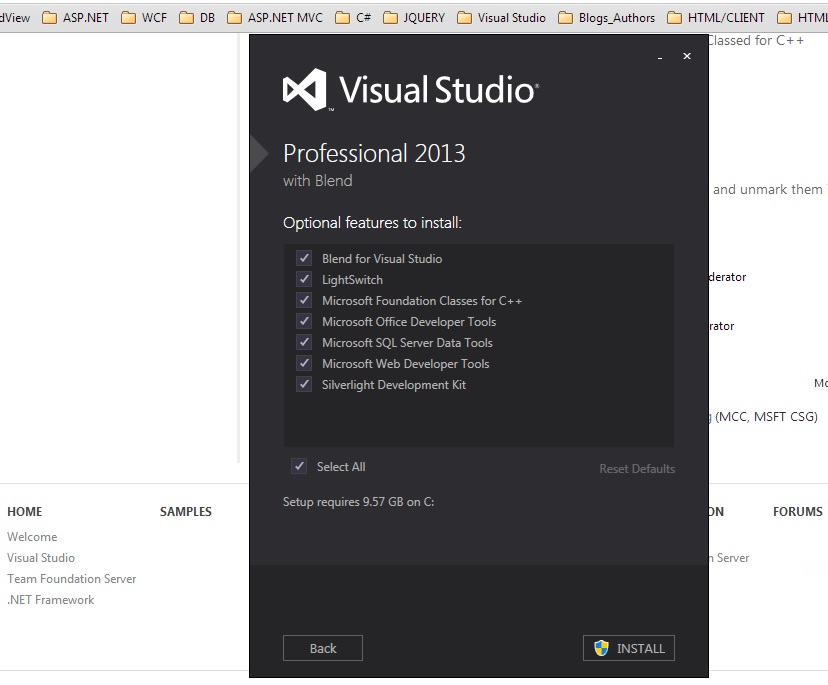
Task: Toggle the Select All checkbox
Action: 299,466
